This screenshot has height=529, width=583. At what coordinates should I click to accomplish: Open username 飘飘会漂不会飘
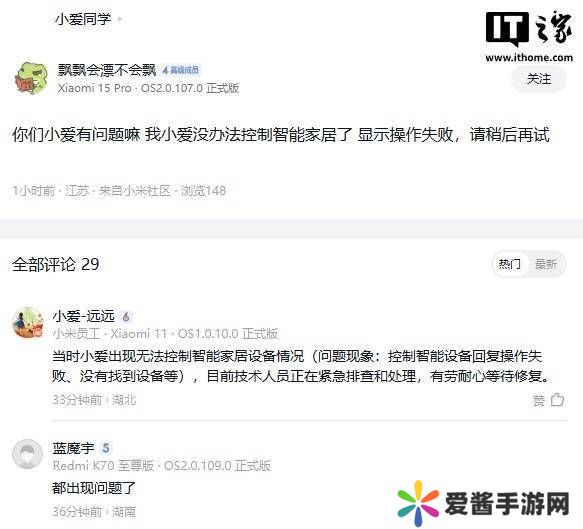coord(107,70)
